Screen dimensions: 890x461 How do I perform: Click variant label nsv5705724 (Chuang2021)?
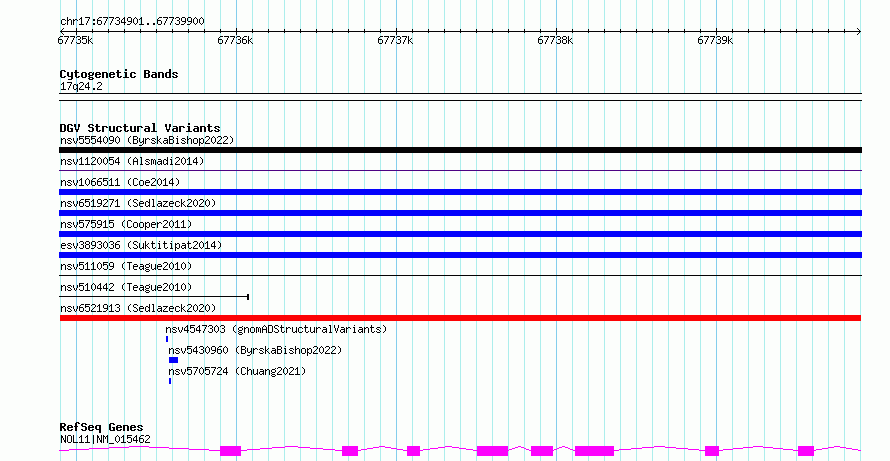(x=237, y=371)
